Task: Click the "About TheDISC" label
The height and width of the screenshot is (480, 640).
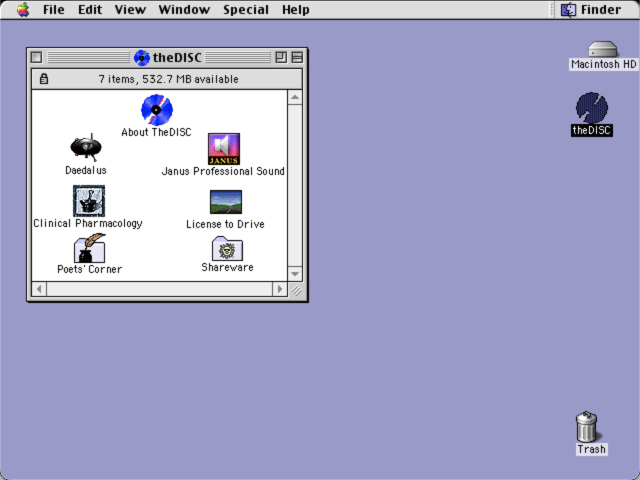Action: [x=156, y=132]
